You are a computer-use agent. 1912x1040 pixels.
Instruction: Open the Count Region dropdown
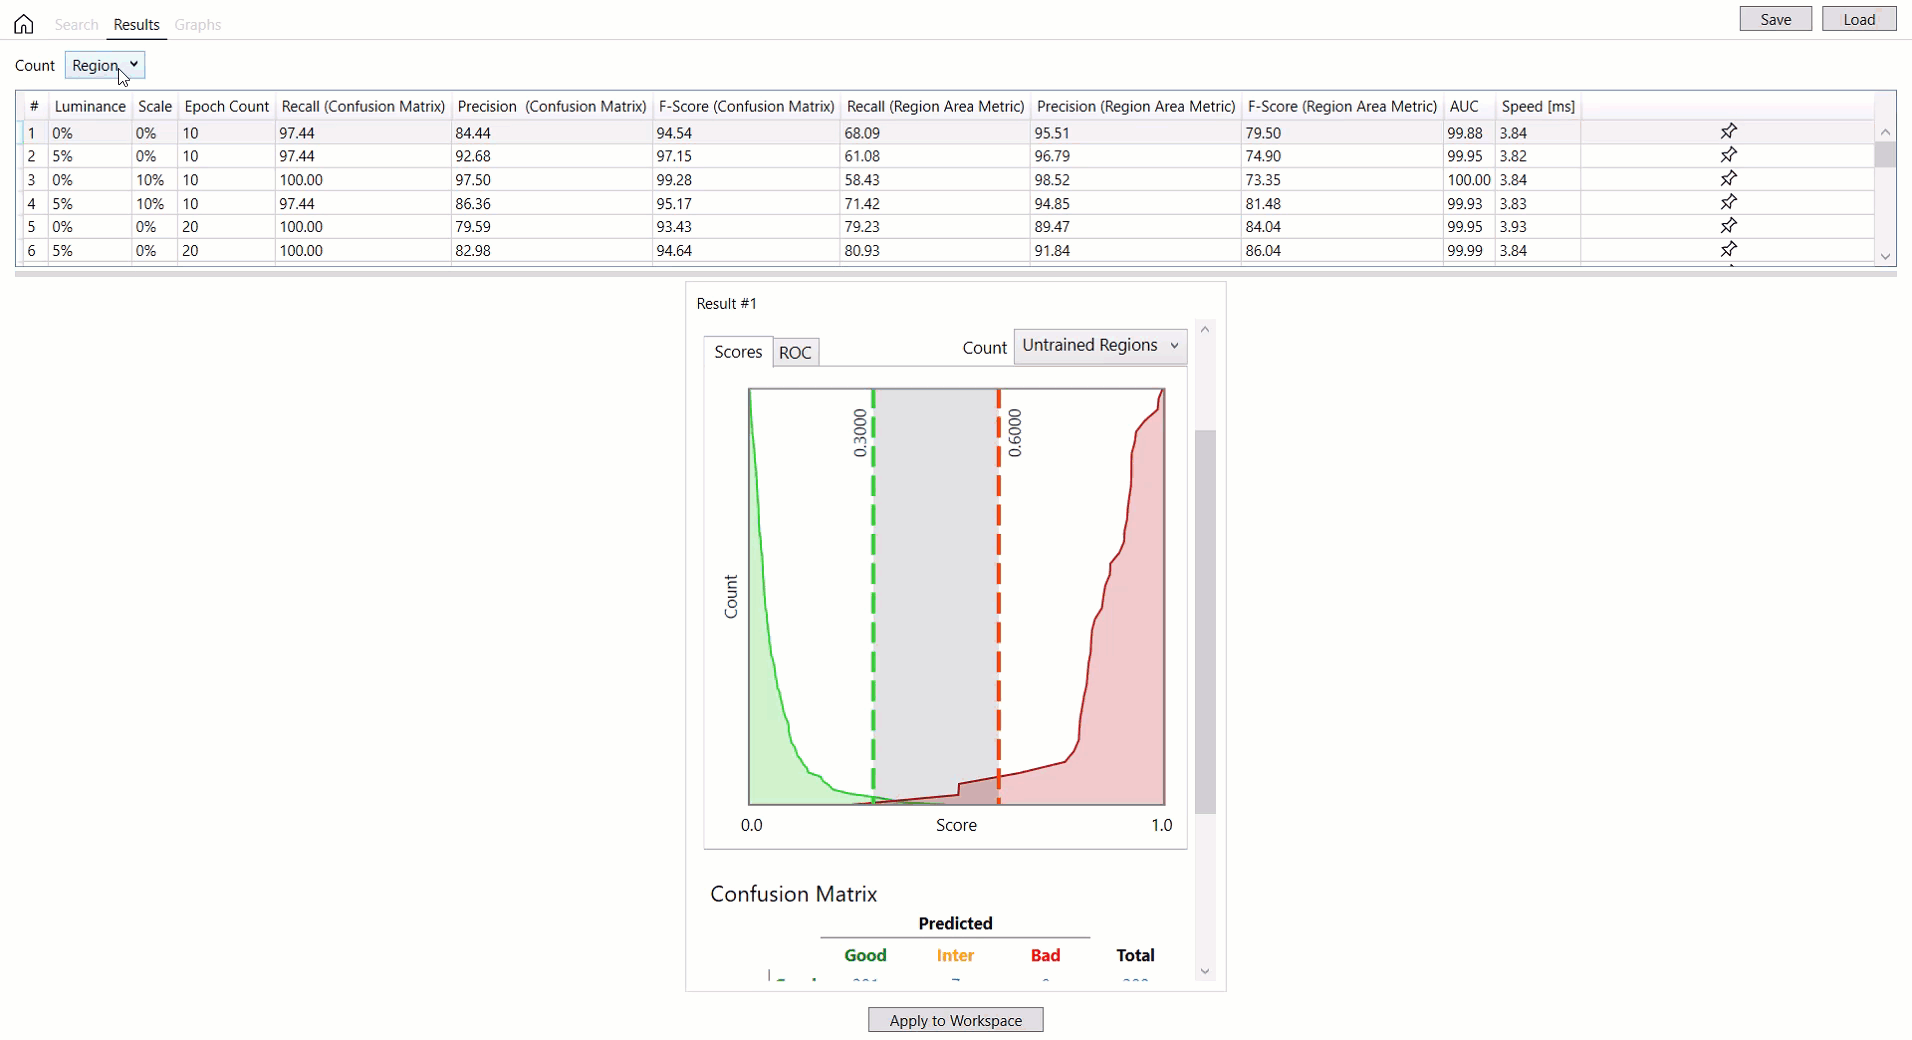105,65
